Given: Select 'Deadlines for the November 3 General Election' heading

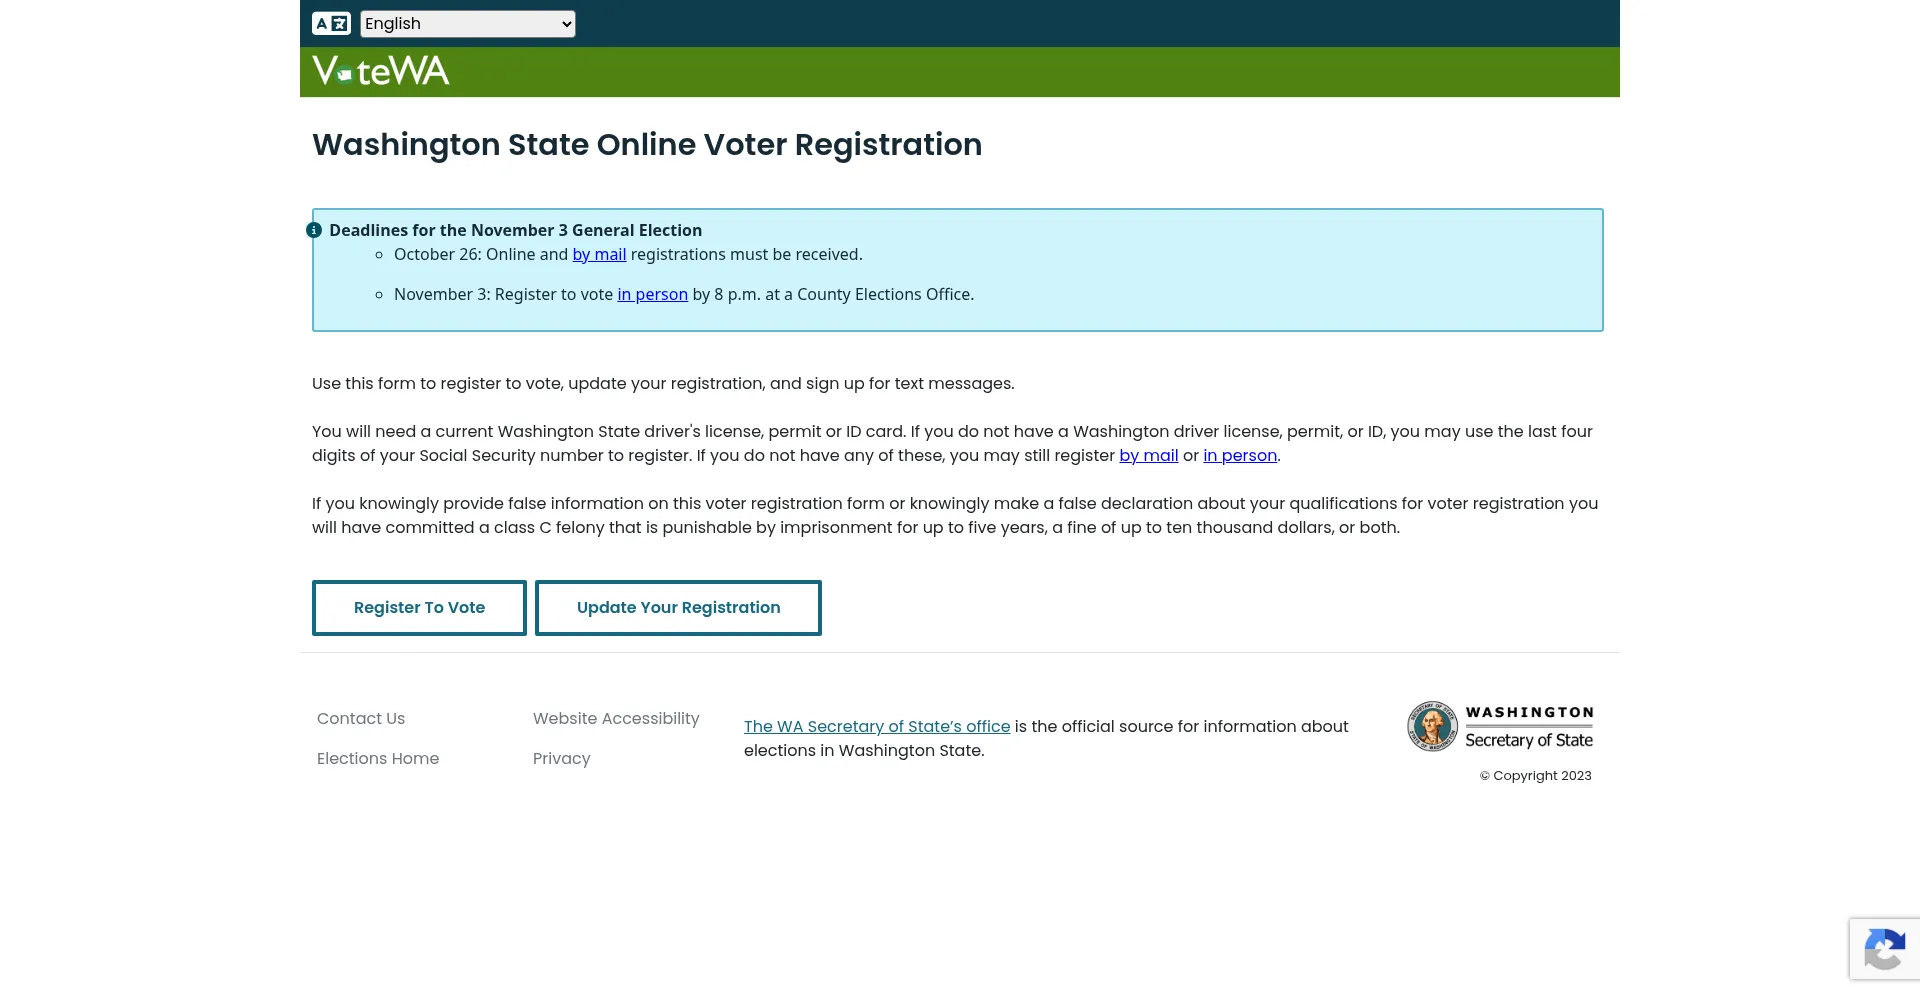Looking at the screenshot, I should pyautogui.click(x=516, y=230).
